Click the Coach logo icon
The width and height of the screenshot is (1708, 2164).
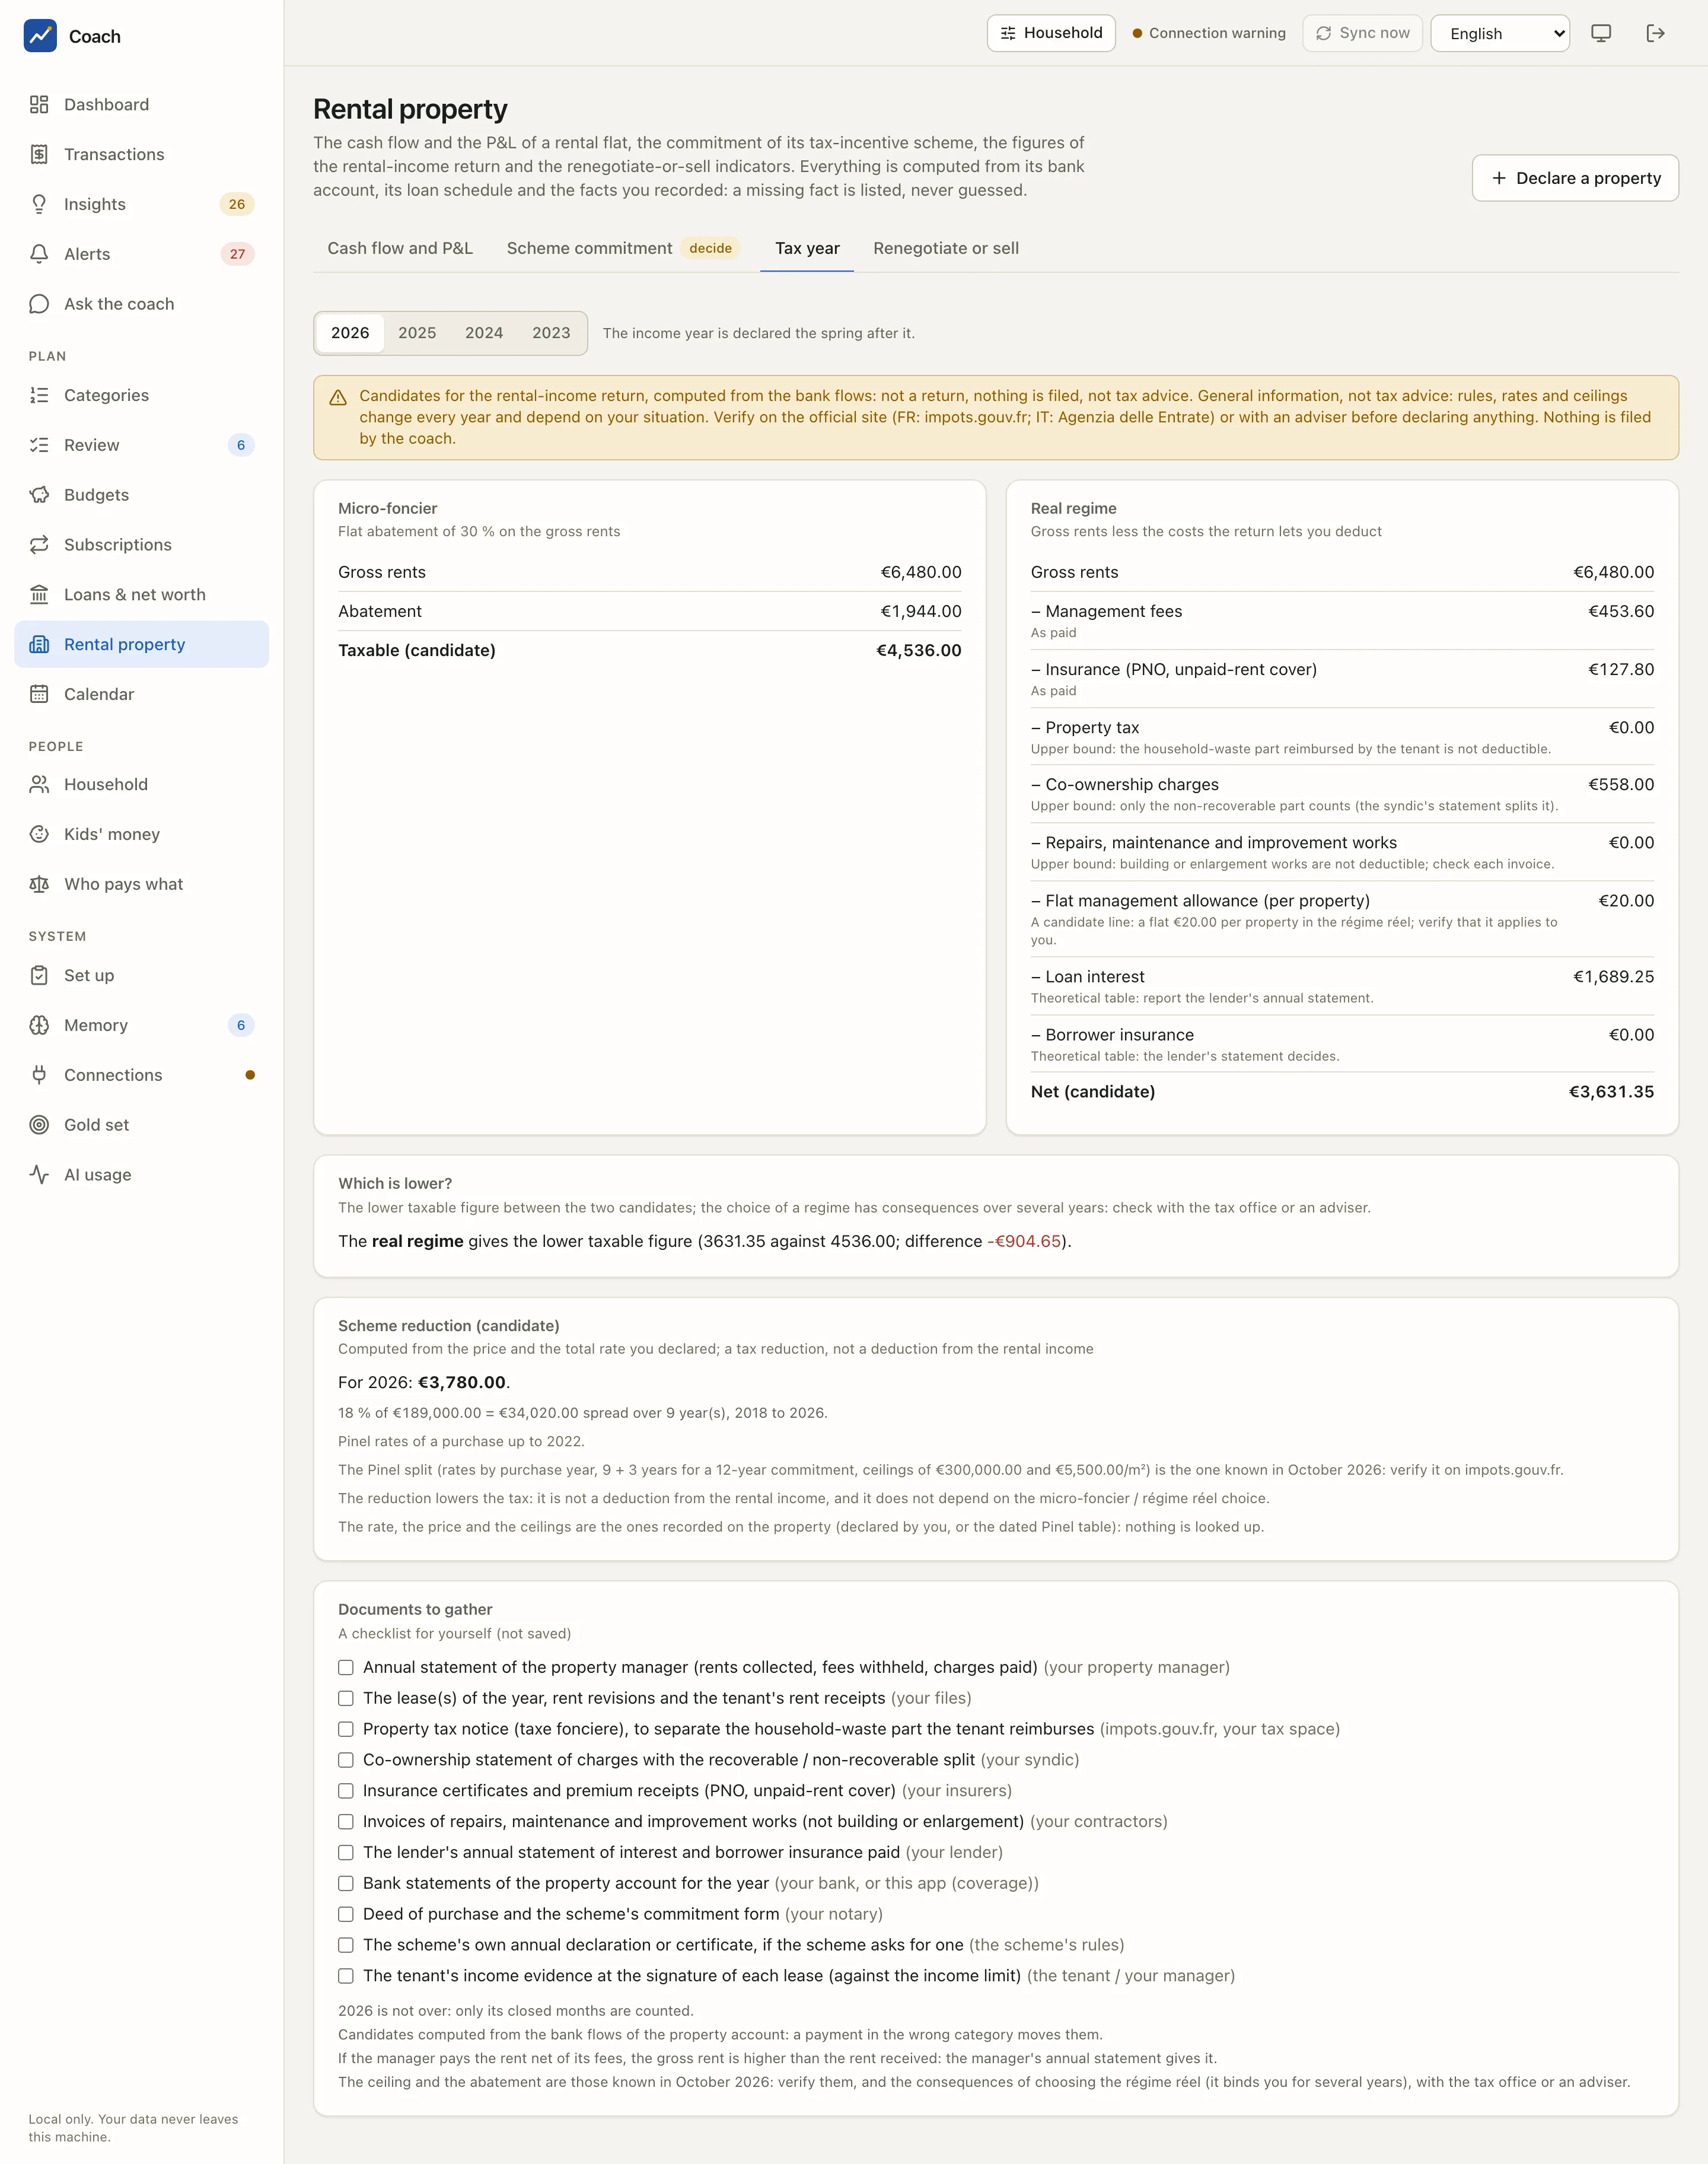click(x=40, y=36)
